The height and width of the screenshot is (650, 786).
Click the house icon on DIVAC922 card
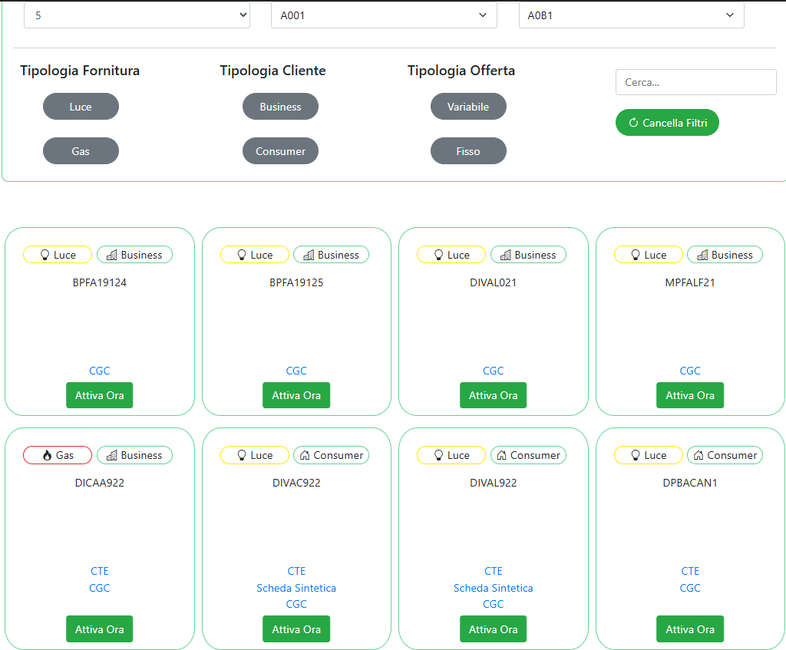[305, 455]
